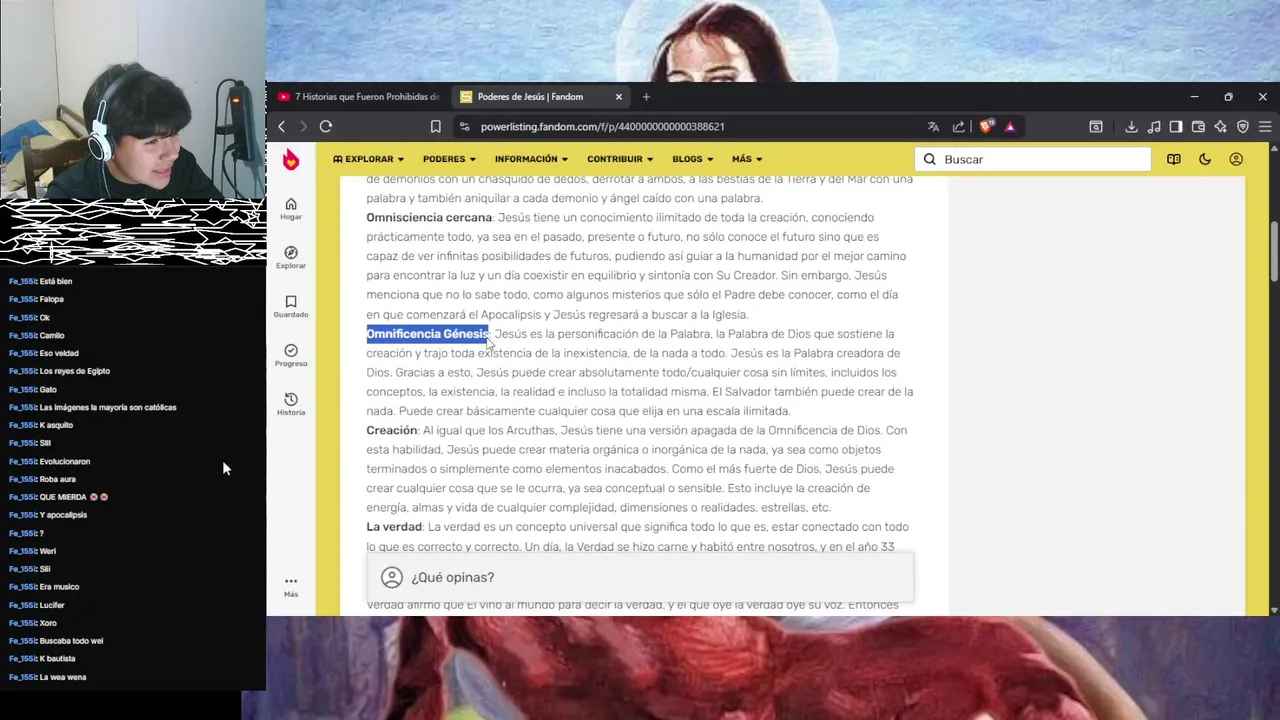Click chat message 'Las imágenes la mayoría son católicas'
Image resolution: width=1280 pixels, height=720 pixels.
[x=108, y=407]
